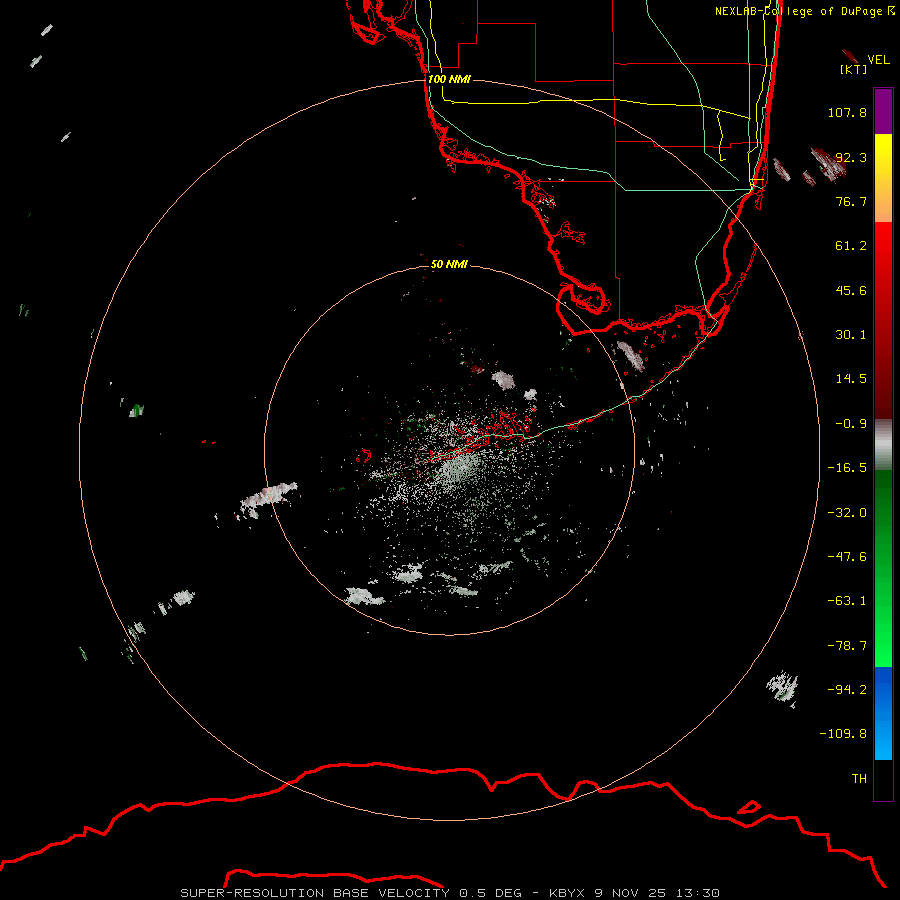
Task: Click the -16.5 velocity scale value
Action: (x=847, y=468)
